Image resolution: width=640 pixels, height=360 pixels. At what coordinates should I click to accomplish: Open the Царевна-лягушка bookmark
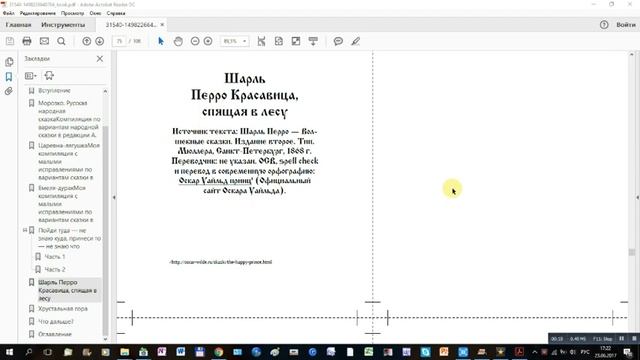pyautogui.click(x=69, y=161)
